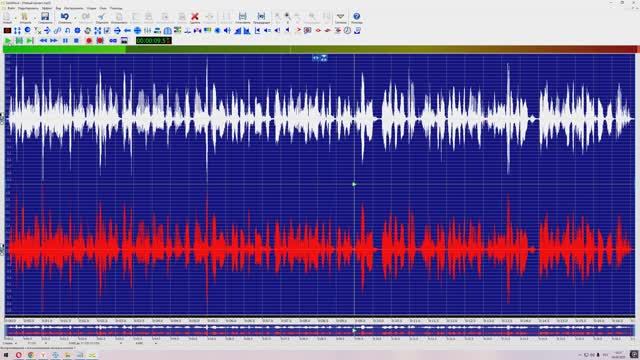
Task: Open the Effect menu in menu bar
Action: (47, 8)
